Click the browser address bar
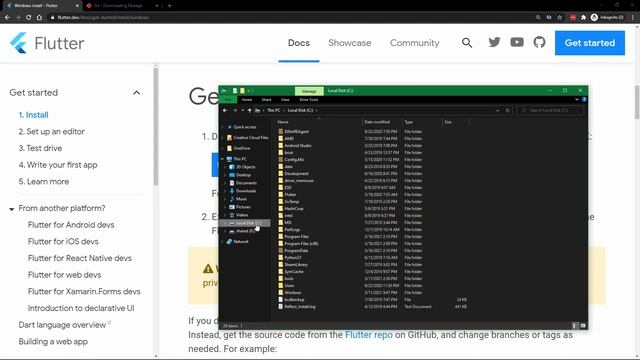The image size is (640, 360). pyautogui.click(x=286, y=18)
